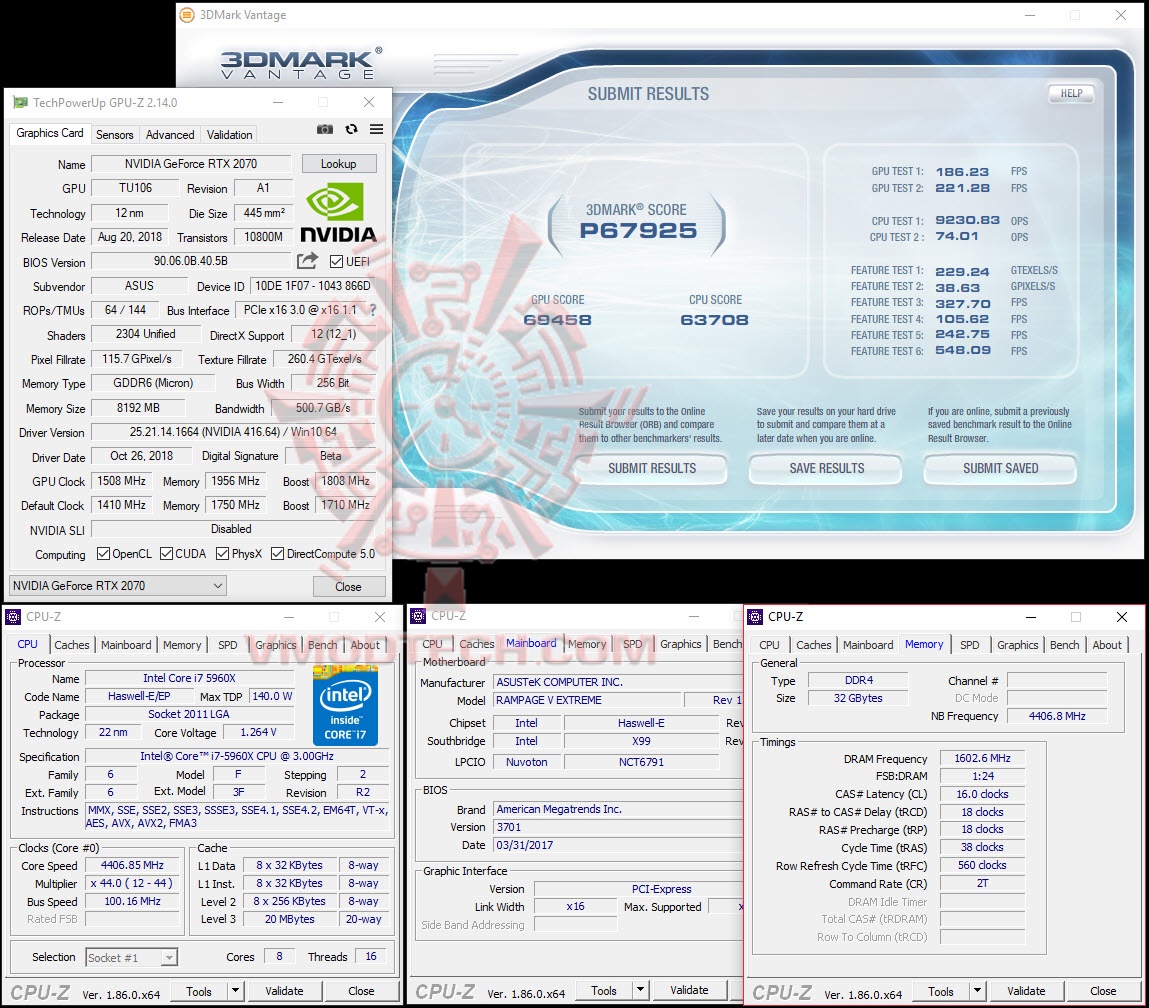Click the Lookup button in GPU-Z
This screenshot has width=1149, height=1008.
tap(339, 164)
